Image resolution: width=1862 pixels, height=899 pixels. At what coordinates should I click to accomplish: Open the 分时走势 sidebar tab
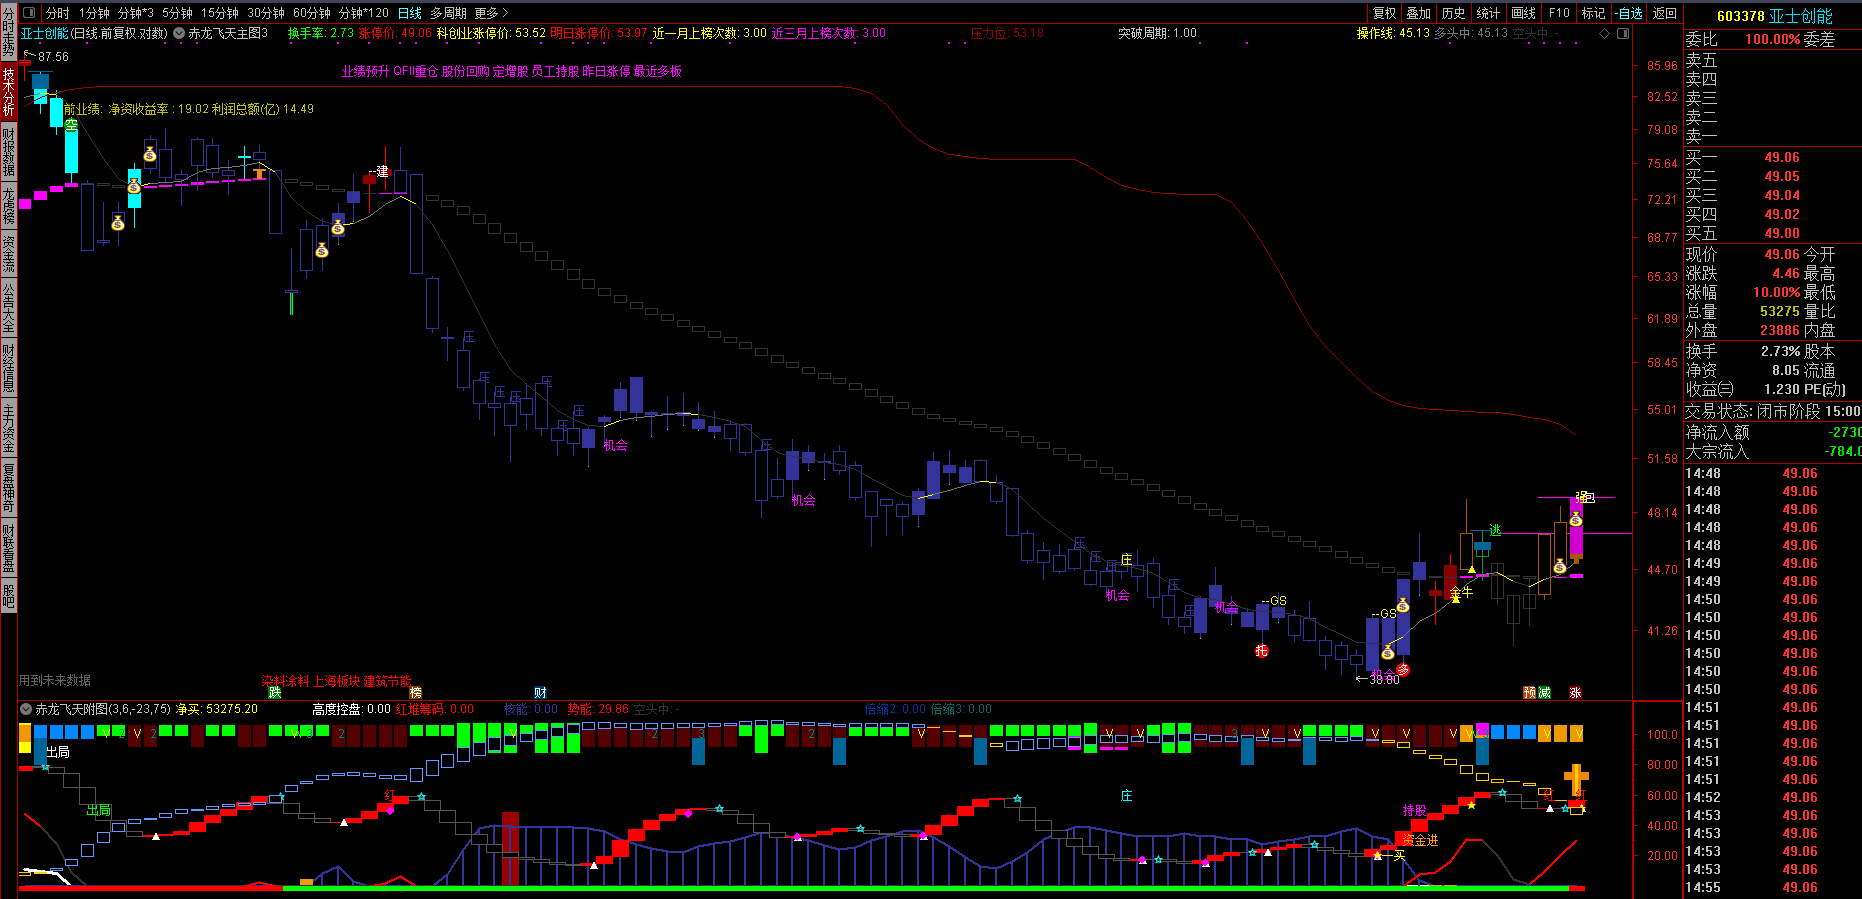click(x=8, y=32)
